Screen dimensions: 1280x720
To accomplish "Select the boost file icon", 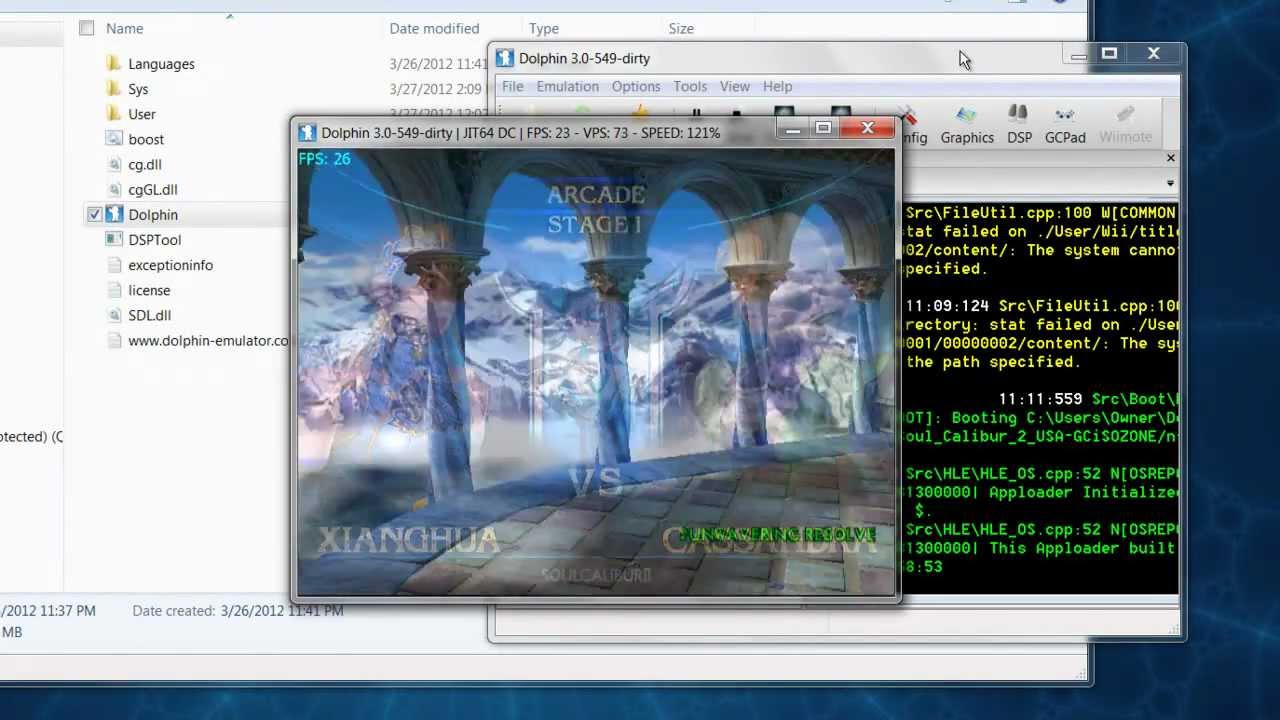I will [113, 139].
